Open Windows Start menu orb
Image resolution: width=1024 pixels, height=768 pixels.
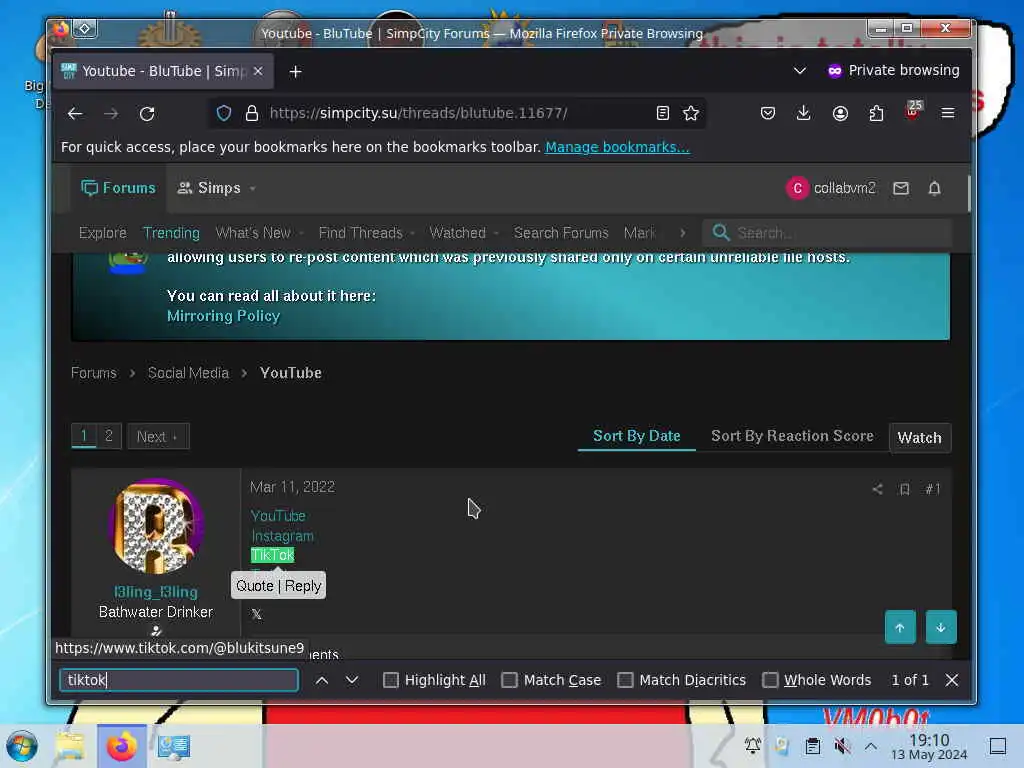[x=22, y=746]
